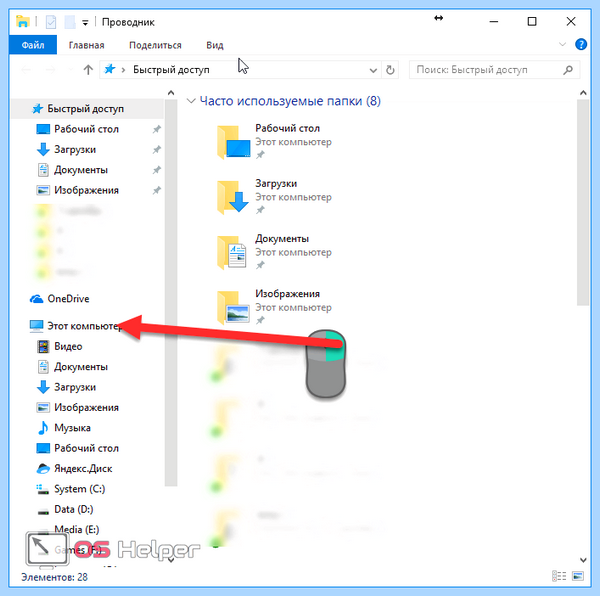Click Загрузки arrow icon under Быстрый доступ

click(x=43, y=150)
